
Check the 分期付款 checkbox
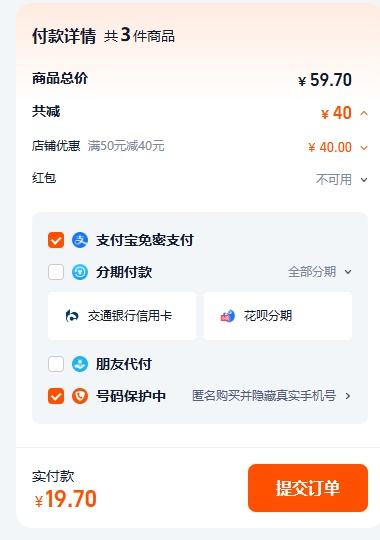56,272
